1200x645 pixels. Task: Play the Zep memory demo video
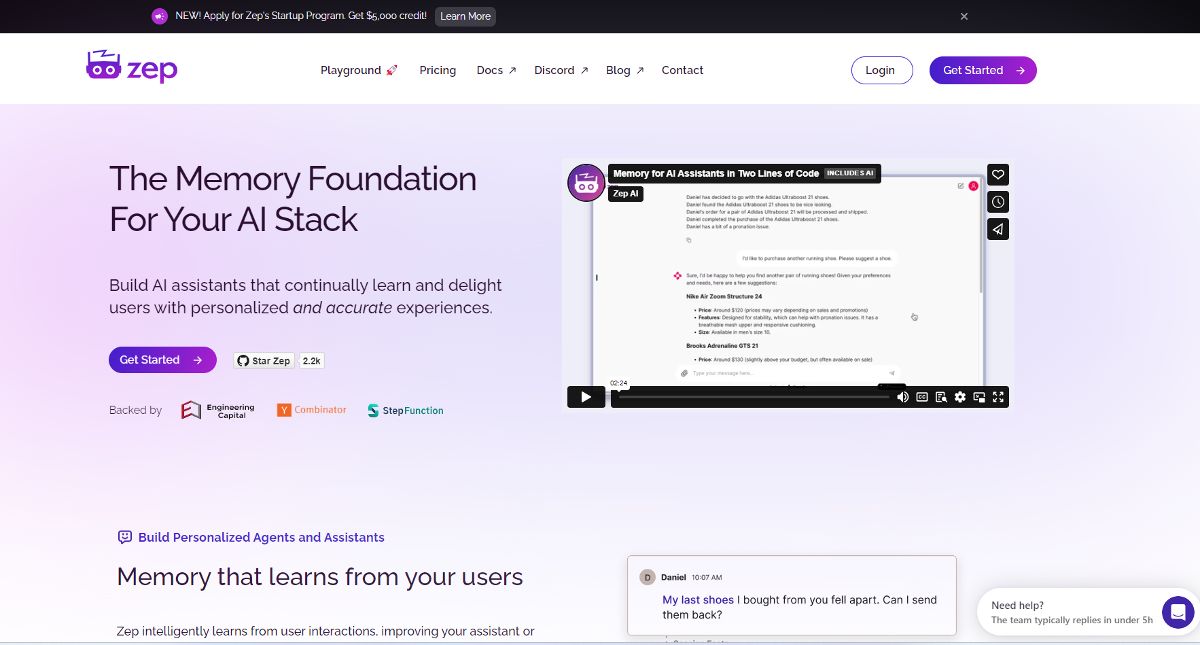tap(586, 397)
